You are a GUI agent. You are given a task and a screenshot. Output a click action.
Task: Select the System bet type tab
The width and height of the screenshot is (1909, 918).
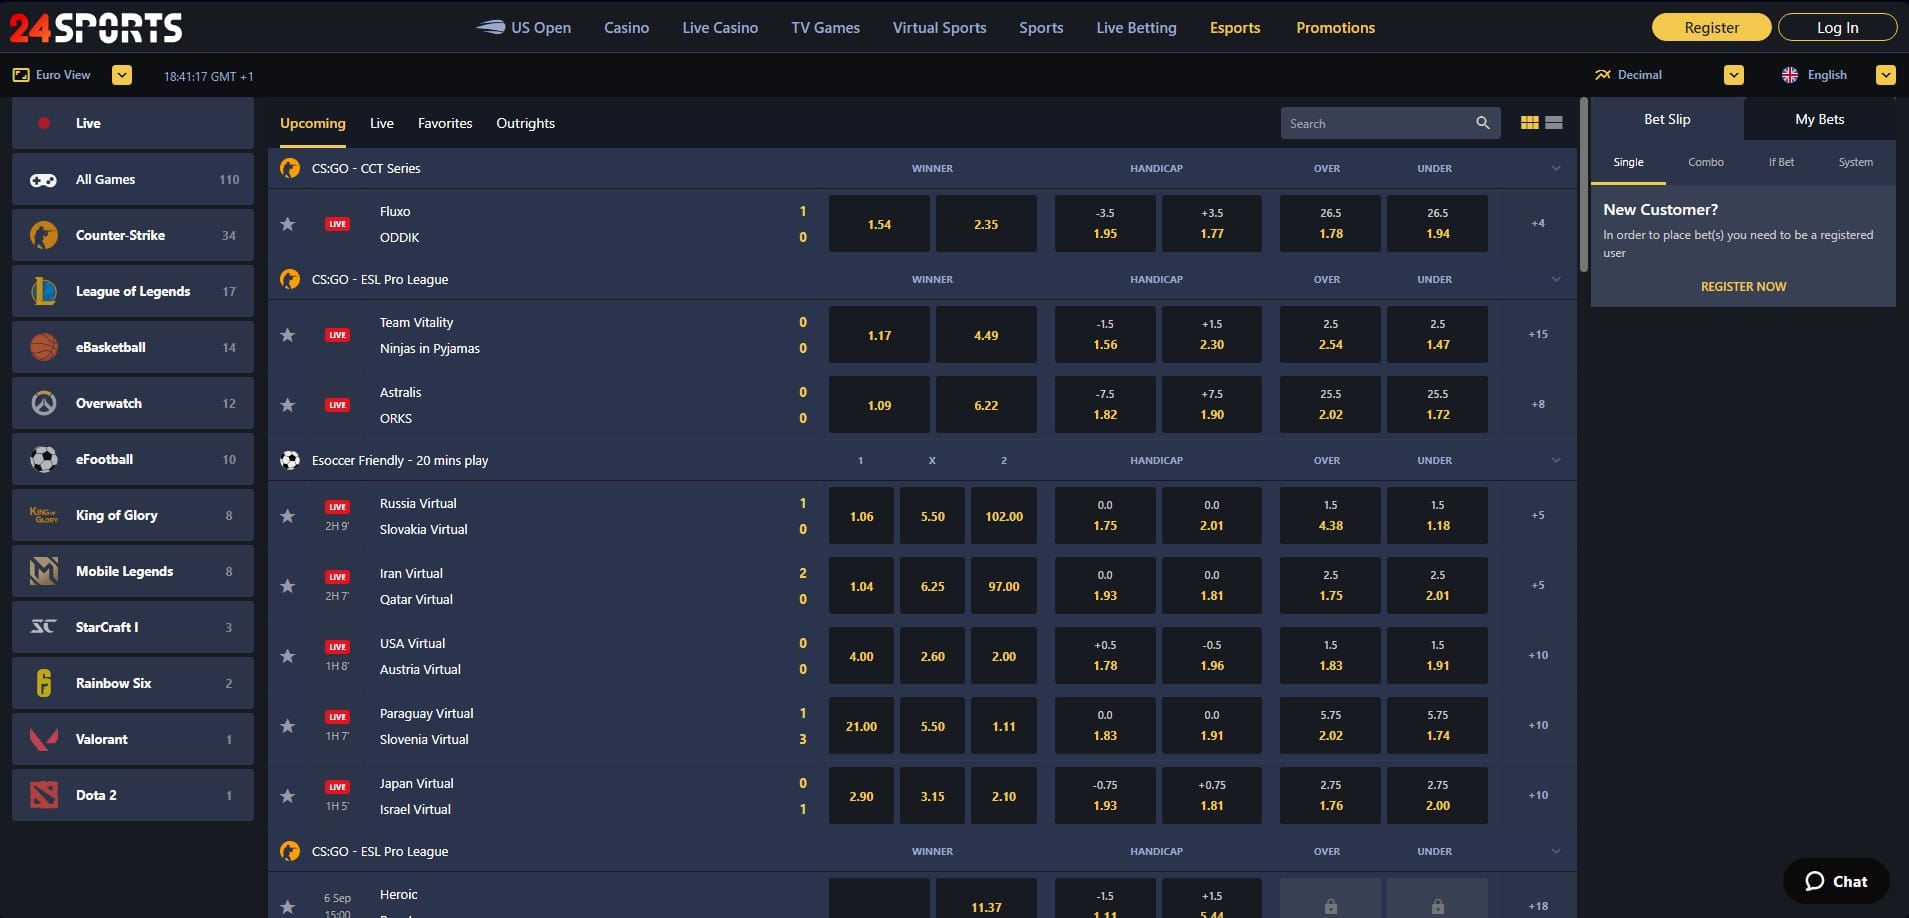[x=1856, y=162]
